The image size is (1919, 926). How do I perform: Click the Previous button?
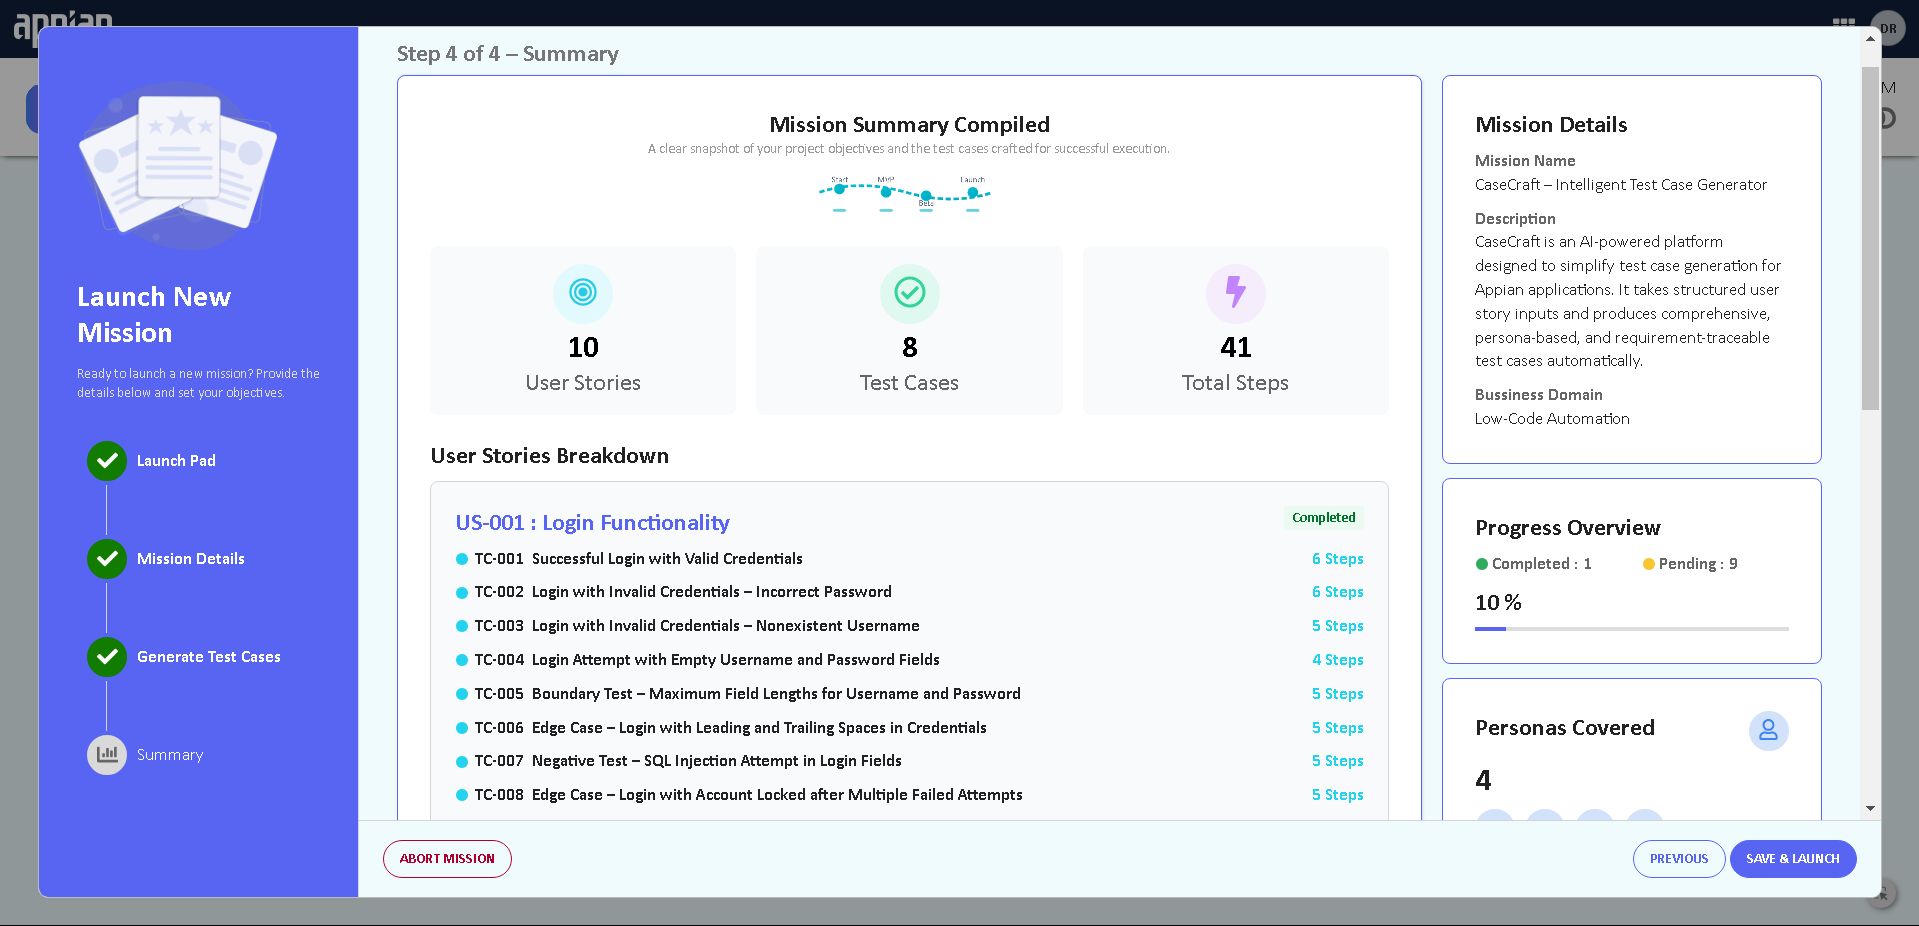coord(1678,859)
